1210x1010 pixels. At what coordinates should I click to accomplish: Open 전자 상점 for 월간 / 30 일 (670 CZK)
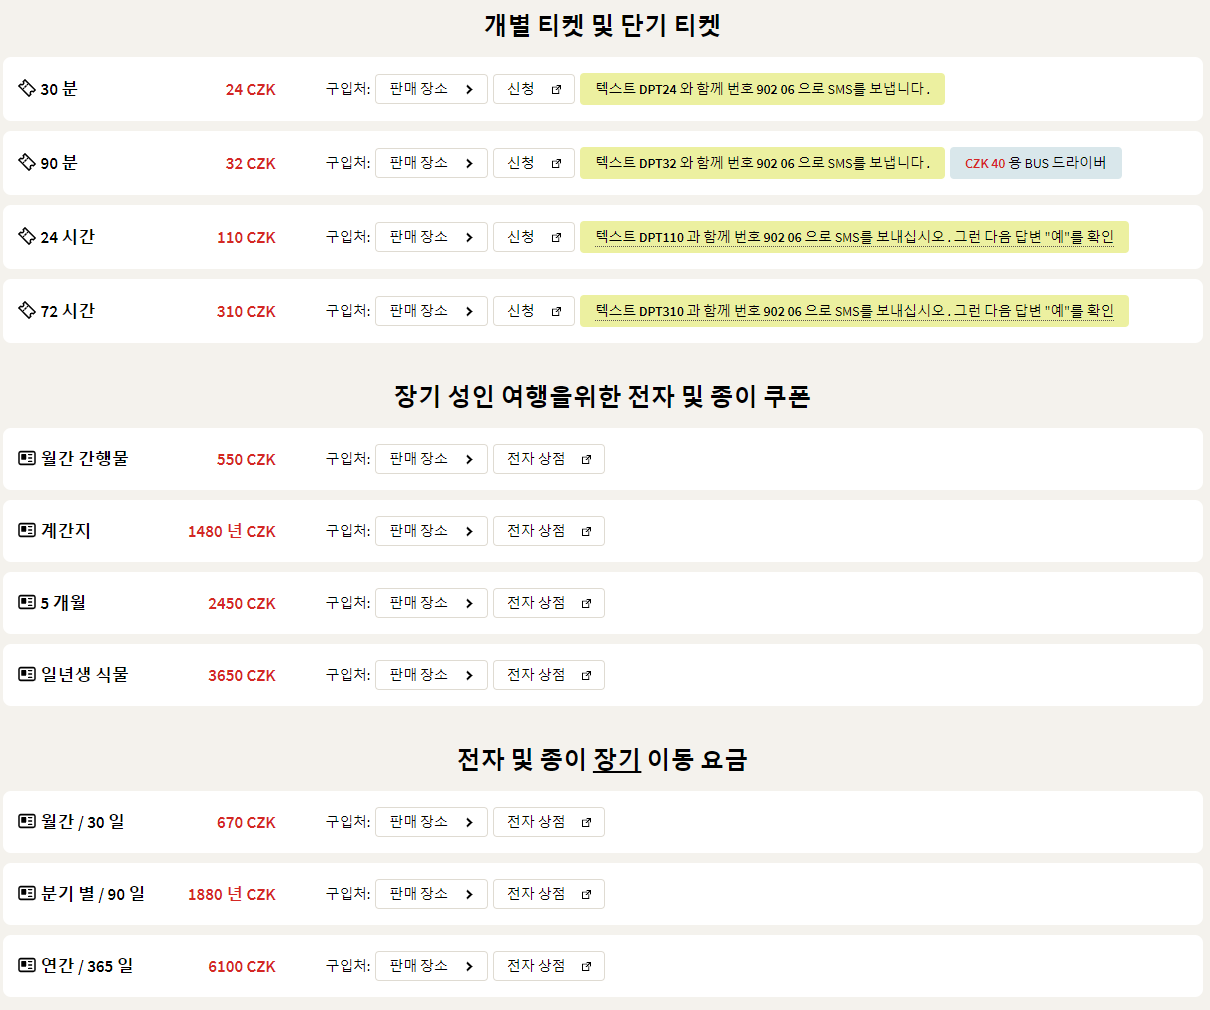(549, 822)
